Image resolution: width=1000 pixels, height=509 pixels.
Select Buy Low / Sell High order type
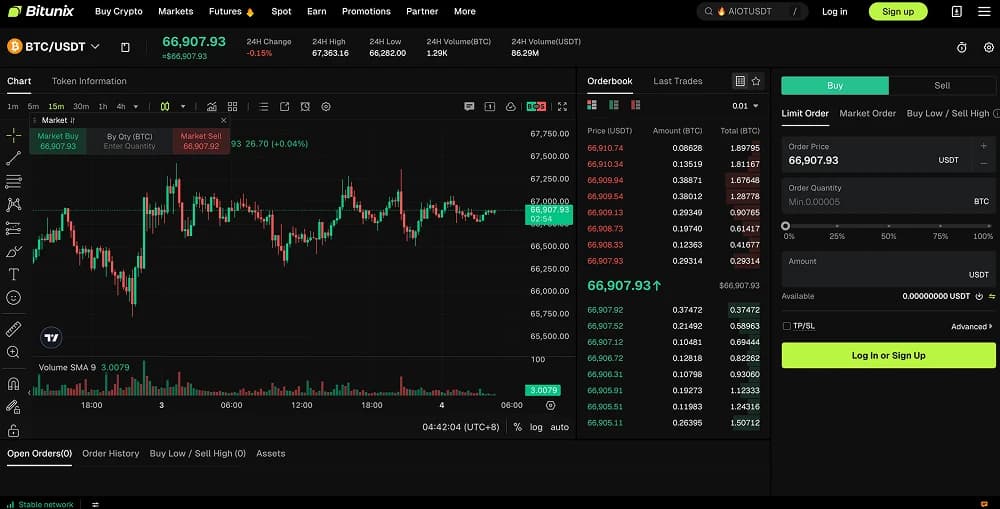click(948, 114)
